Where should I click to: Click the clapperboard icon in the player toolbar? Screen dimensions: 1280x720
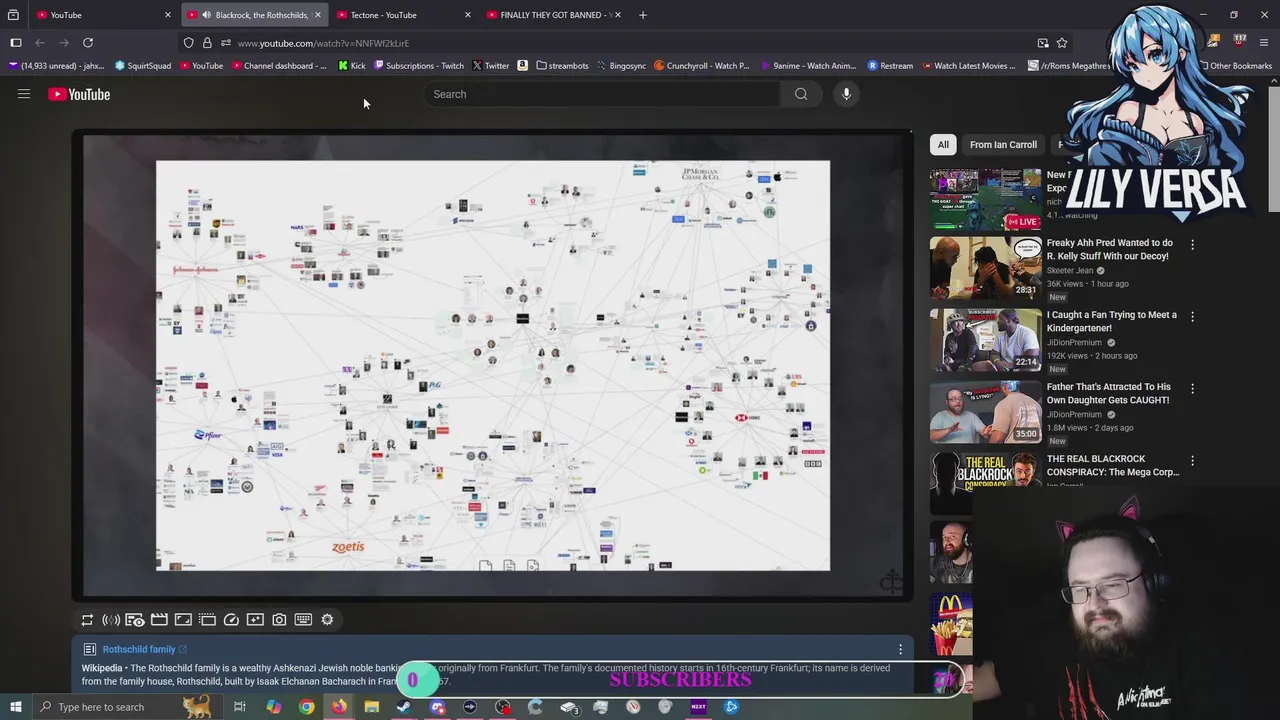pos(159,620)
